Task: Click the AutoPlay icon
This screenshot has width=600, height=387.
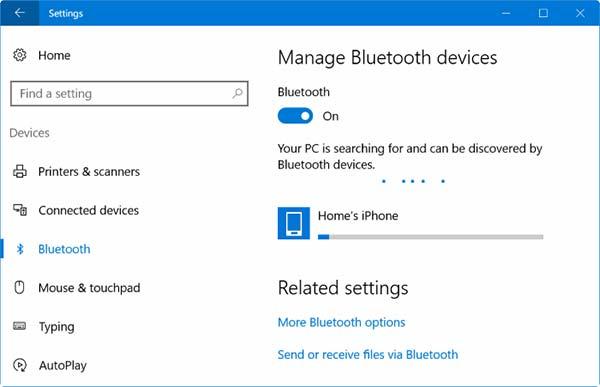Action: [x=20, y=365]
